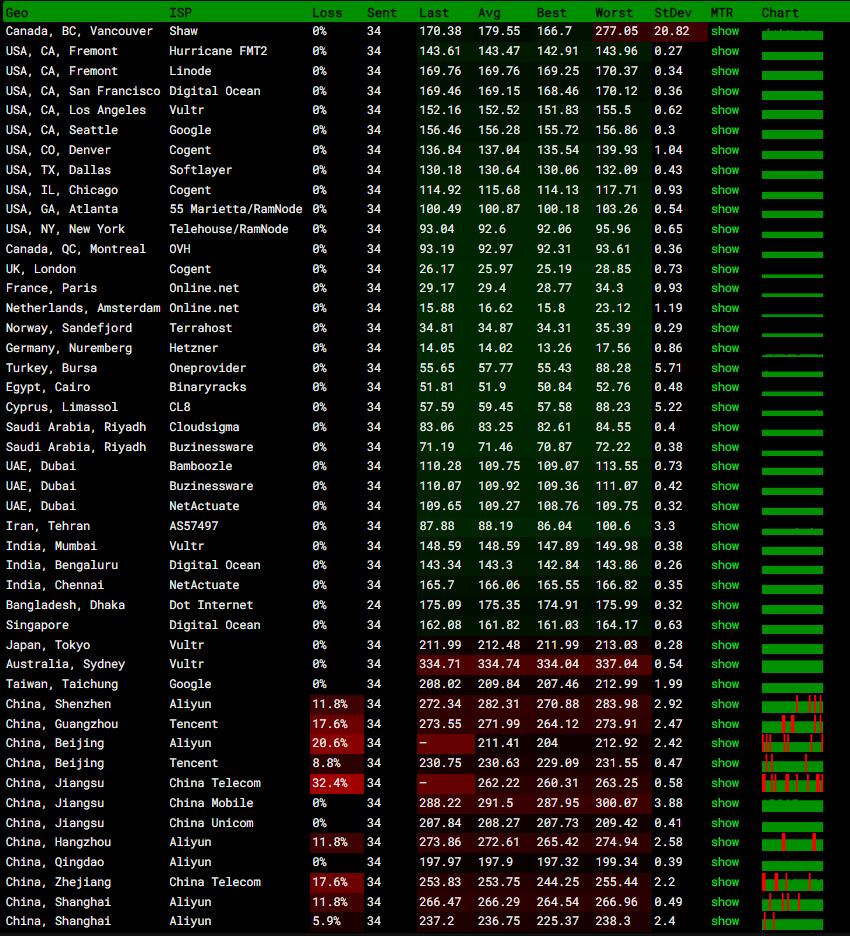
Task: Click the chart in Beijing Tencent row
Action: 792,763
